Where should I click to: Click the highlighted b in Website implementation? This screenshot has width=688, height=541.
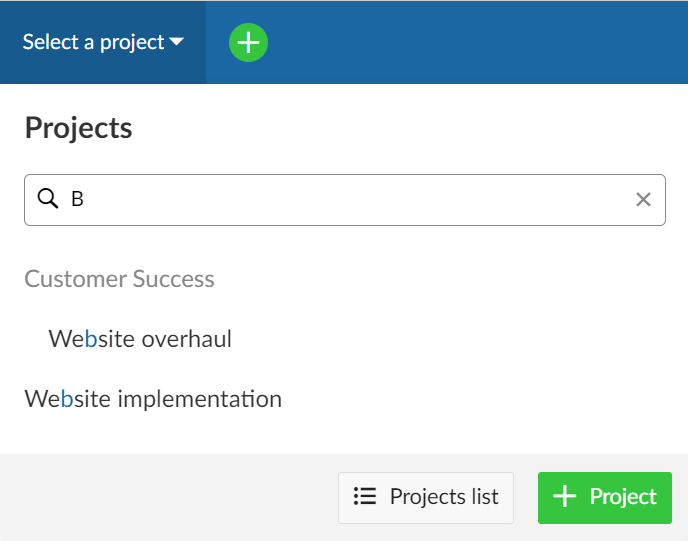(x=67, y=399)
